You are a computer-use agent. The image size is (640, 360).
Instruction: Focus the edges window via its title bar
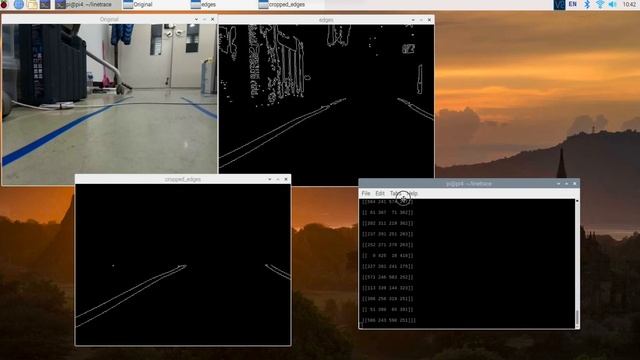click(x=326, y=20)
